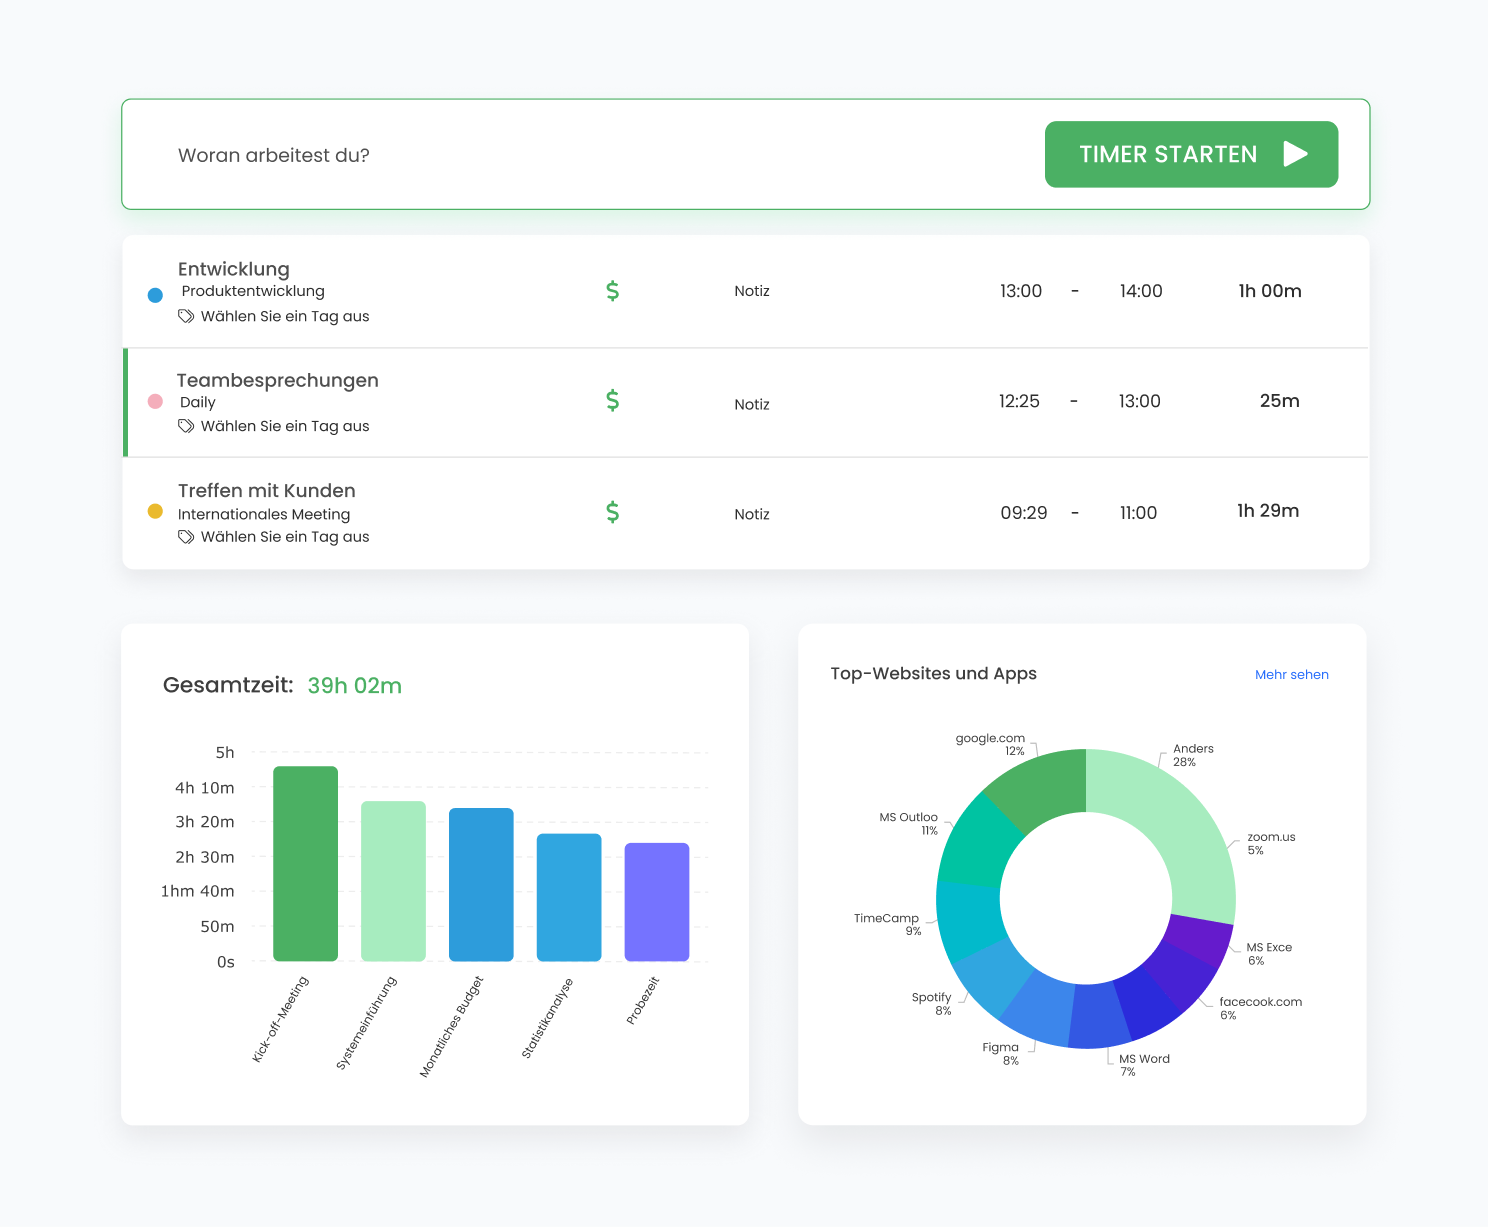Click blue project dot for Entwicklung
This screenshot has height=1227, width=1488.
[x=155, y=295]
